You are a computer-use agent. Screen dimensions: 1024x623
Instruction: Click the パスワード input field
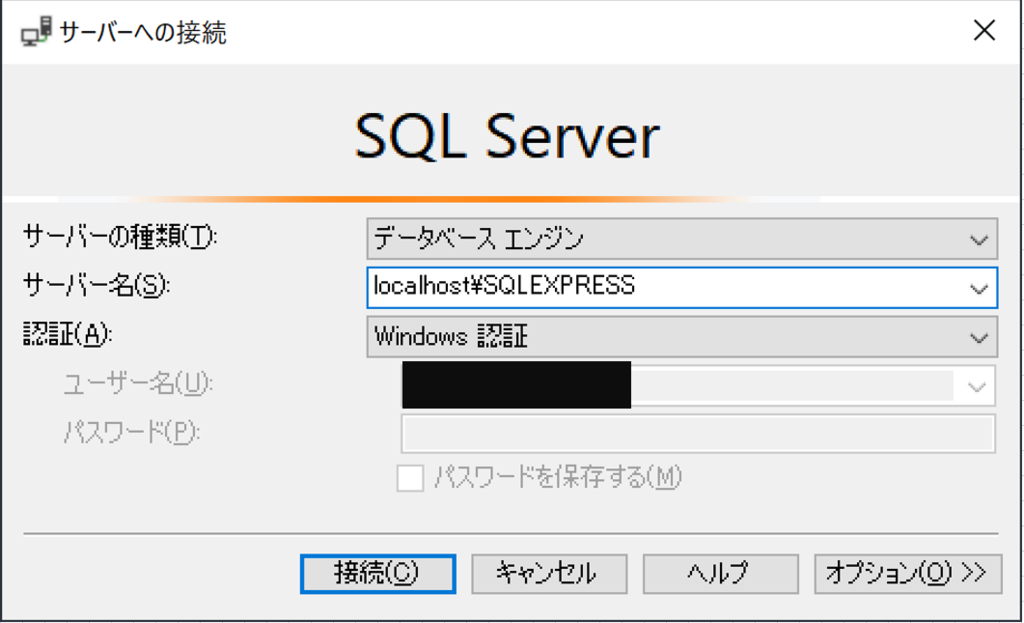[x=698, y=434]
